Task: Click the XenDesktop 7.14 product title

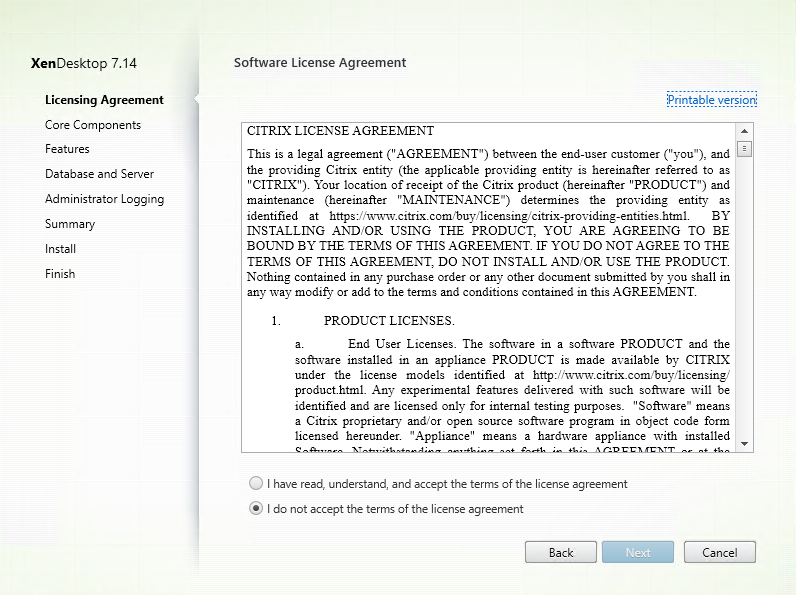Action: [84, 63]
